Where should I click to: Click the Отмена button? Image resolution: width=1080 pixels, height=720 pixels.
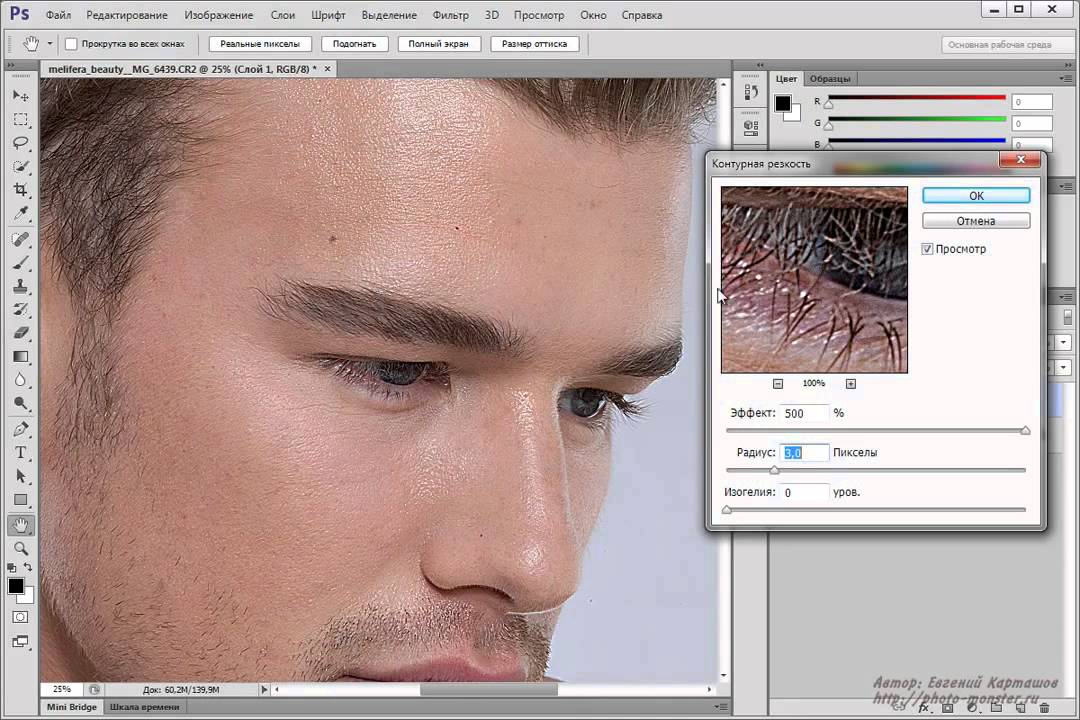click(x=976, y=221)
